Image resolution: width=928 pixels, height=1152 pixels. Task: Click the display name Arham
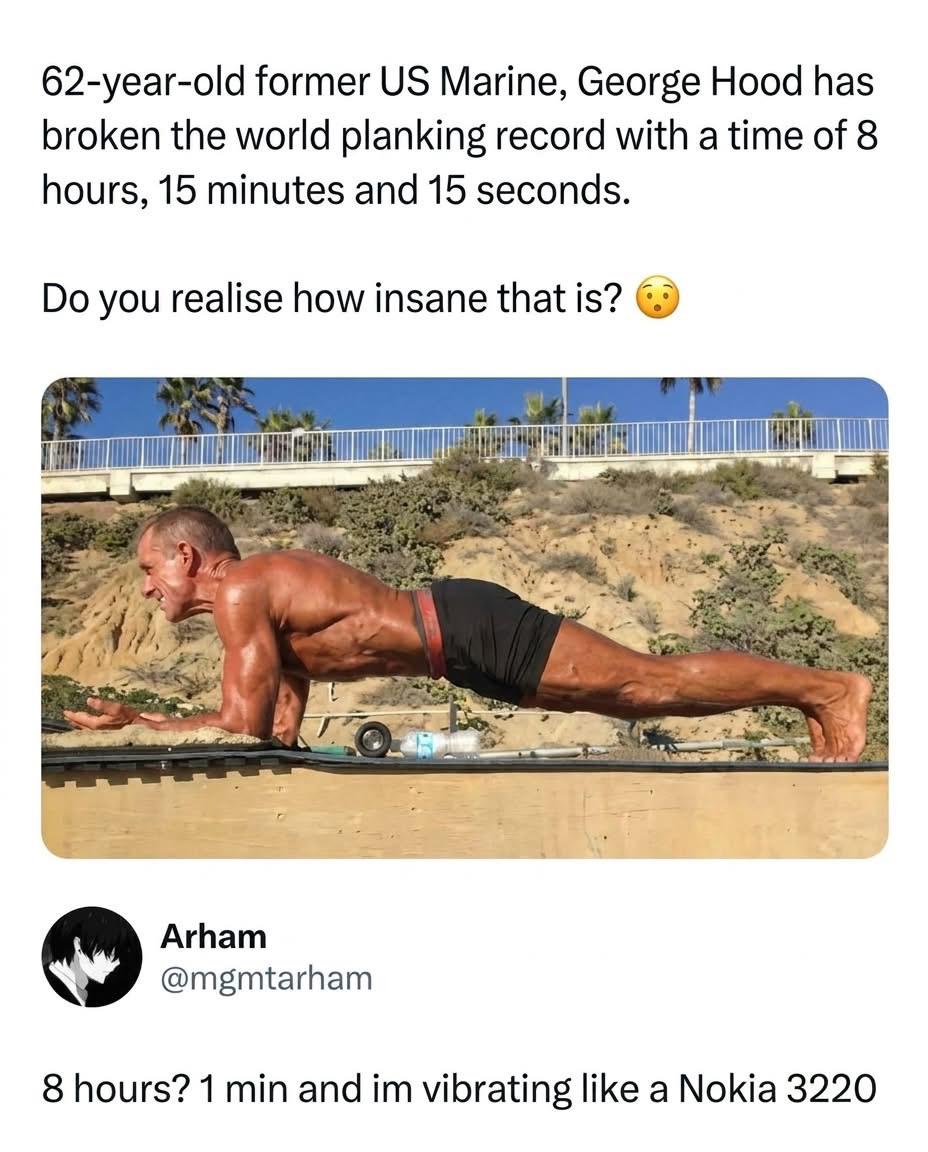tap(213, 937)
